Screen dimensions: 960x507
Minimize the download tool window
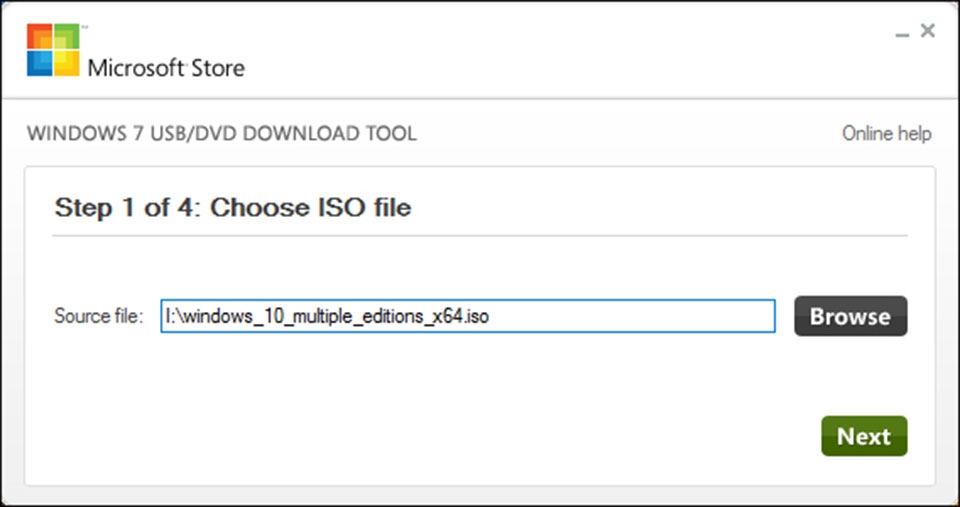click(902, 32)
